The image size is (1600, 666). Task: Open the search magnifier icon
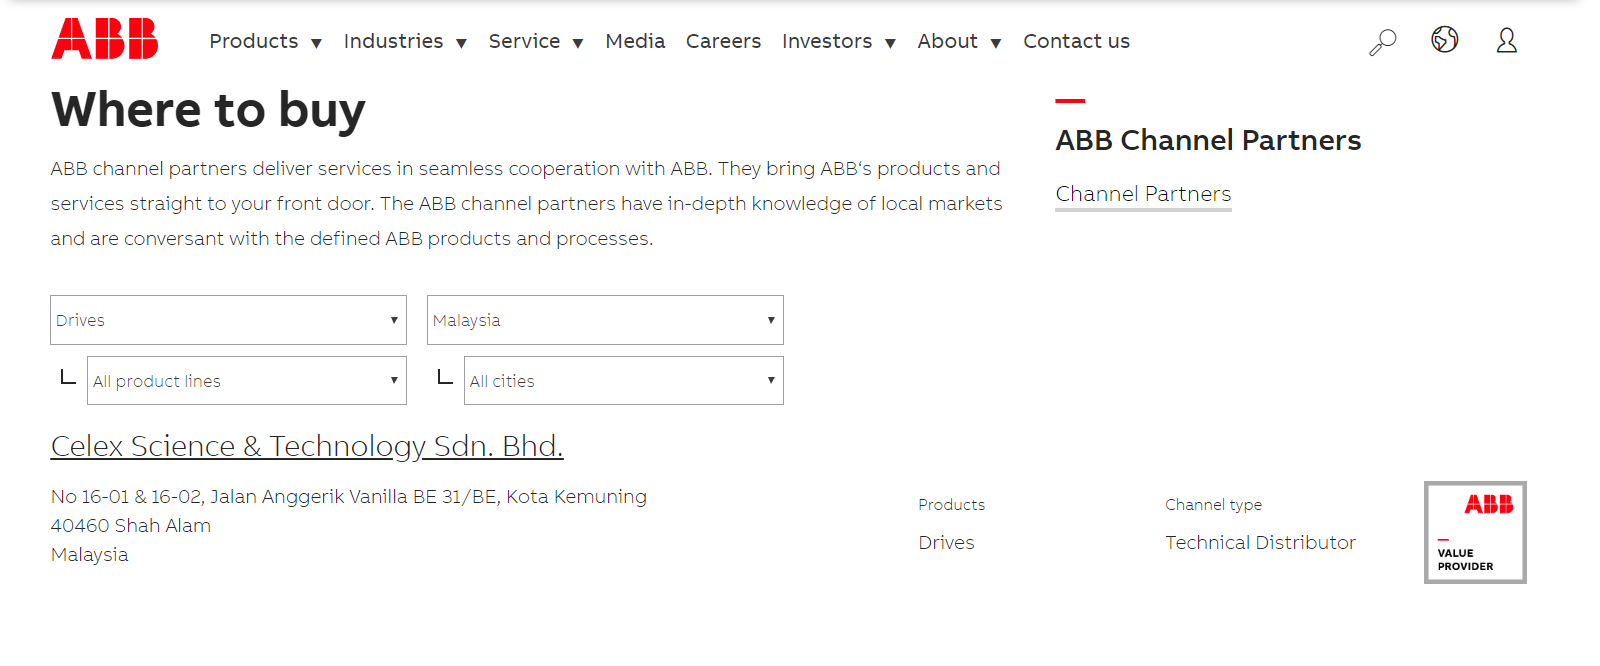[1383, 42]
